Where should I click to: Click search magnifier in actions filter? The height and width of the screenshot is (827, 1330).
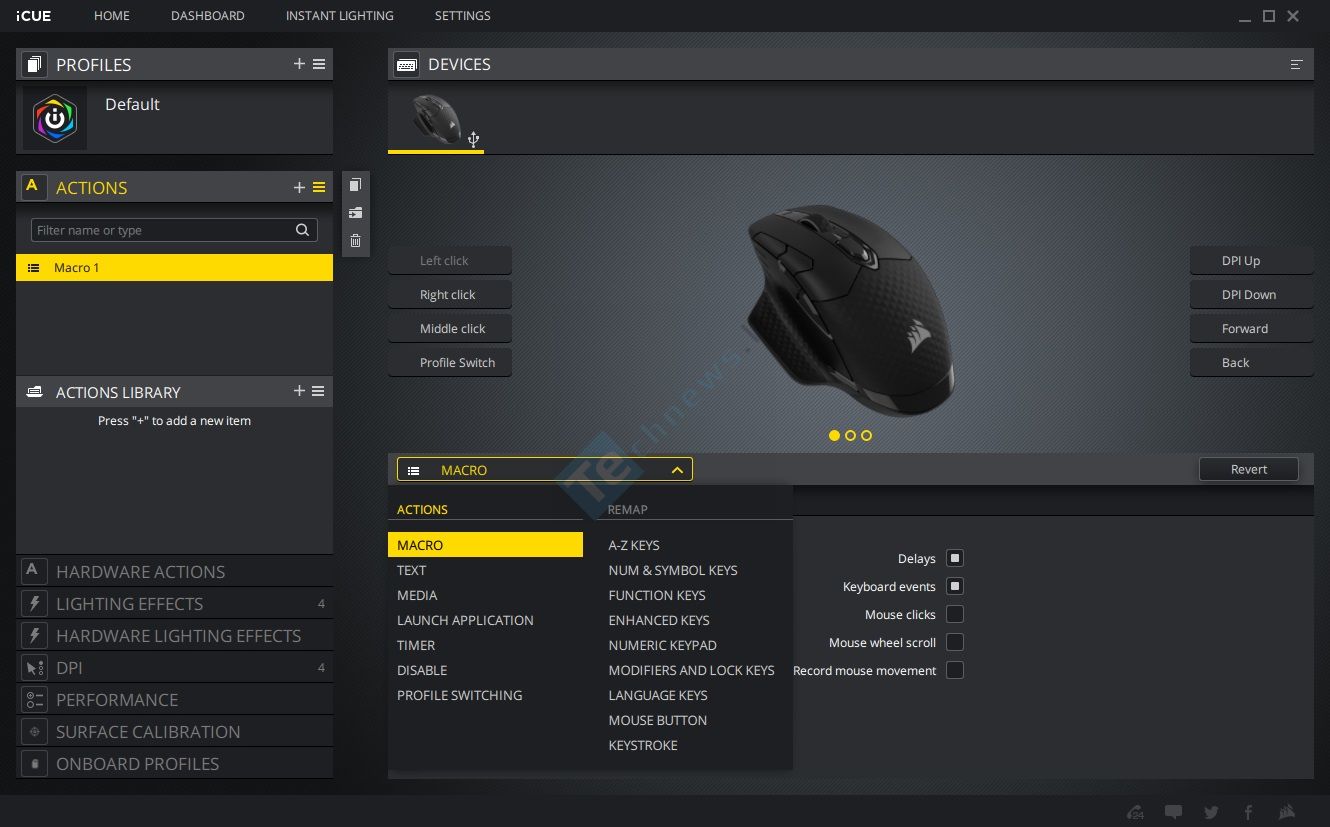302,230
